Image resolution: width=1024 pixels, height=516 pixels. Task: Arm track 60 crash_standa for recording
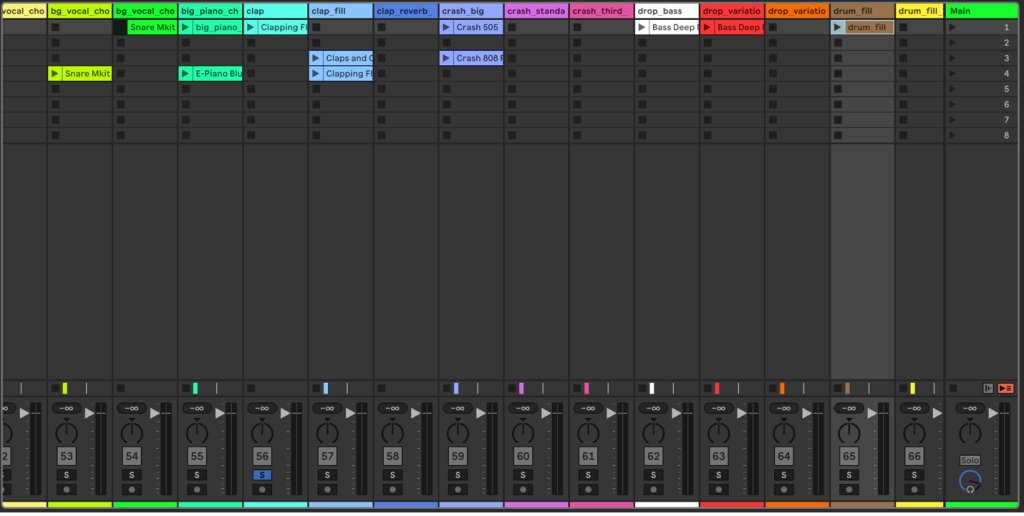[523, 489]
